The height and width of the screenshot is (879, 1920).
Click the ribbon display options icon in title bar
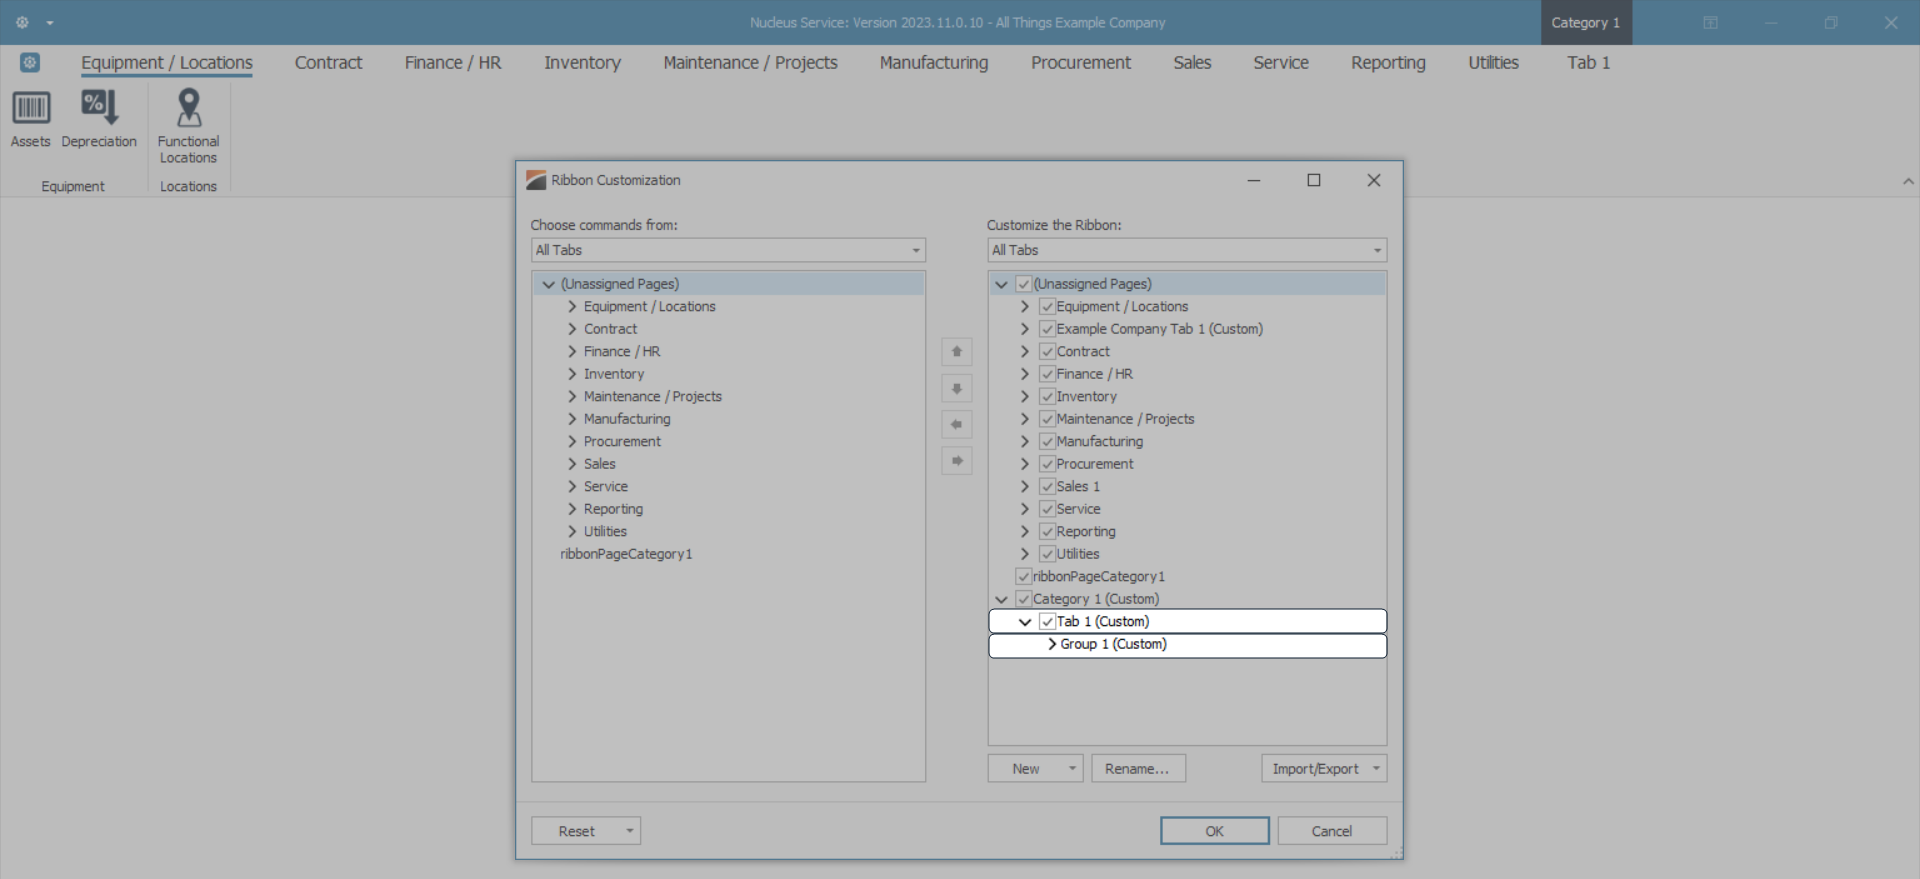click(x=1710, y=23)
